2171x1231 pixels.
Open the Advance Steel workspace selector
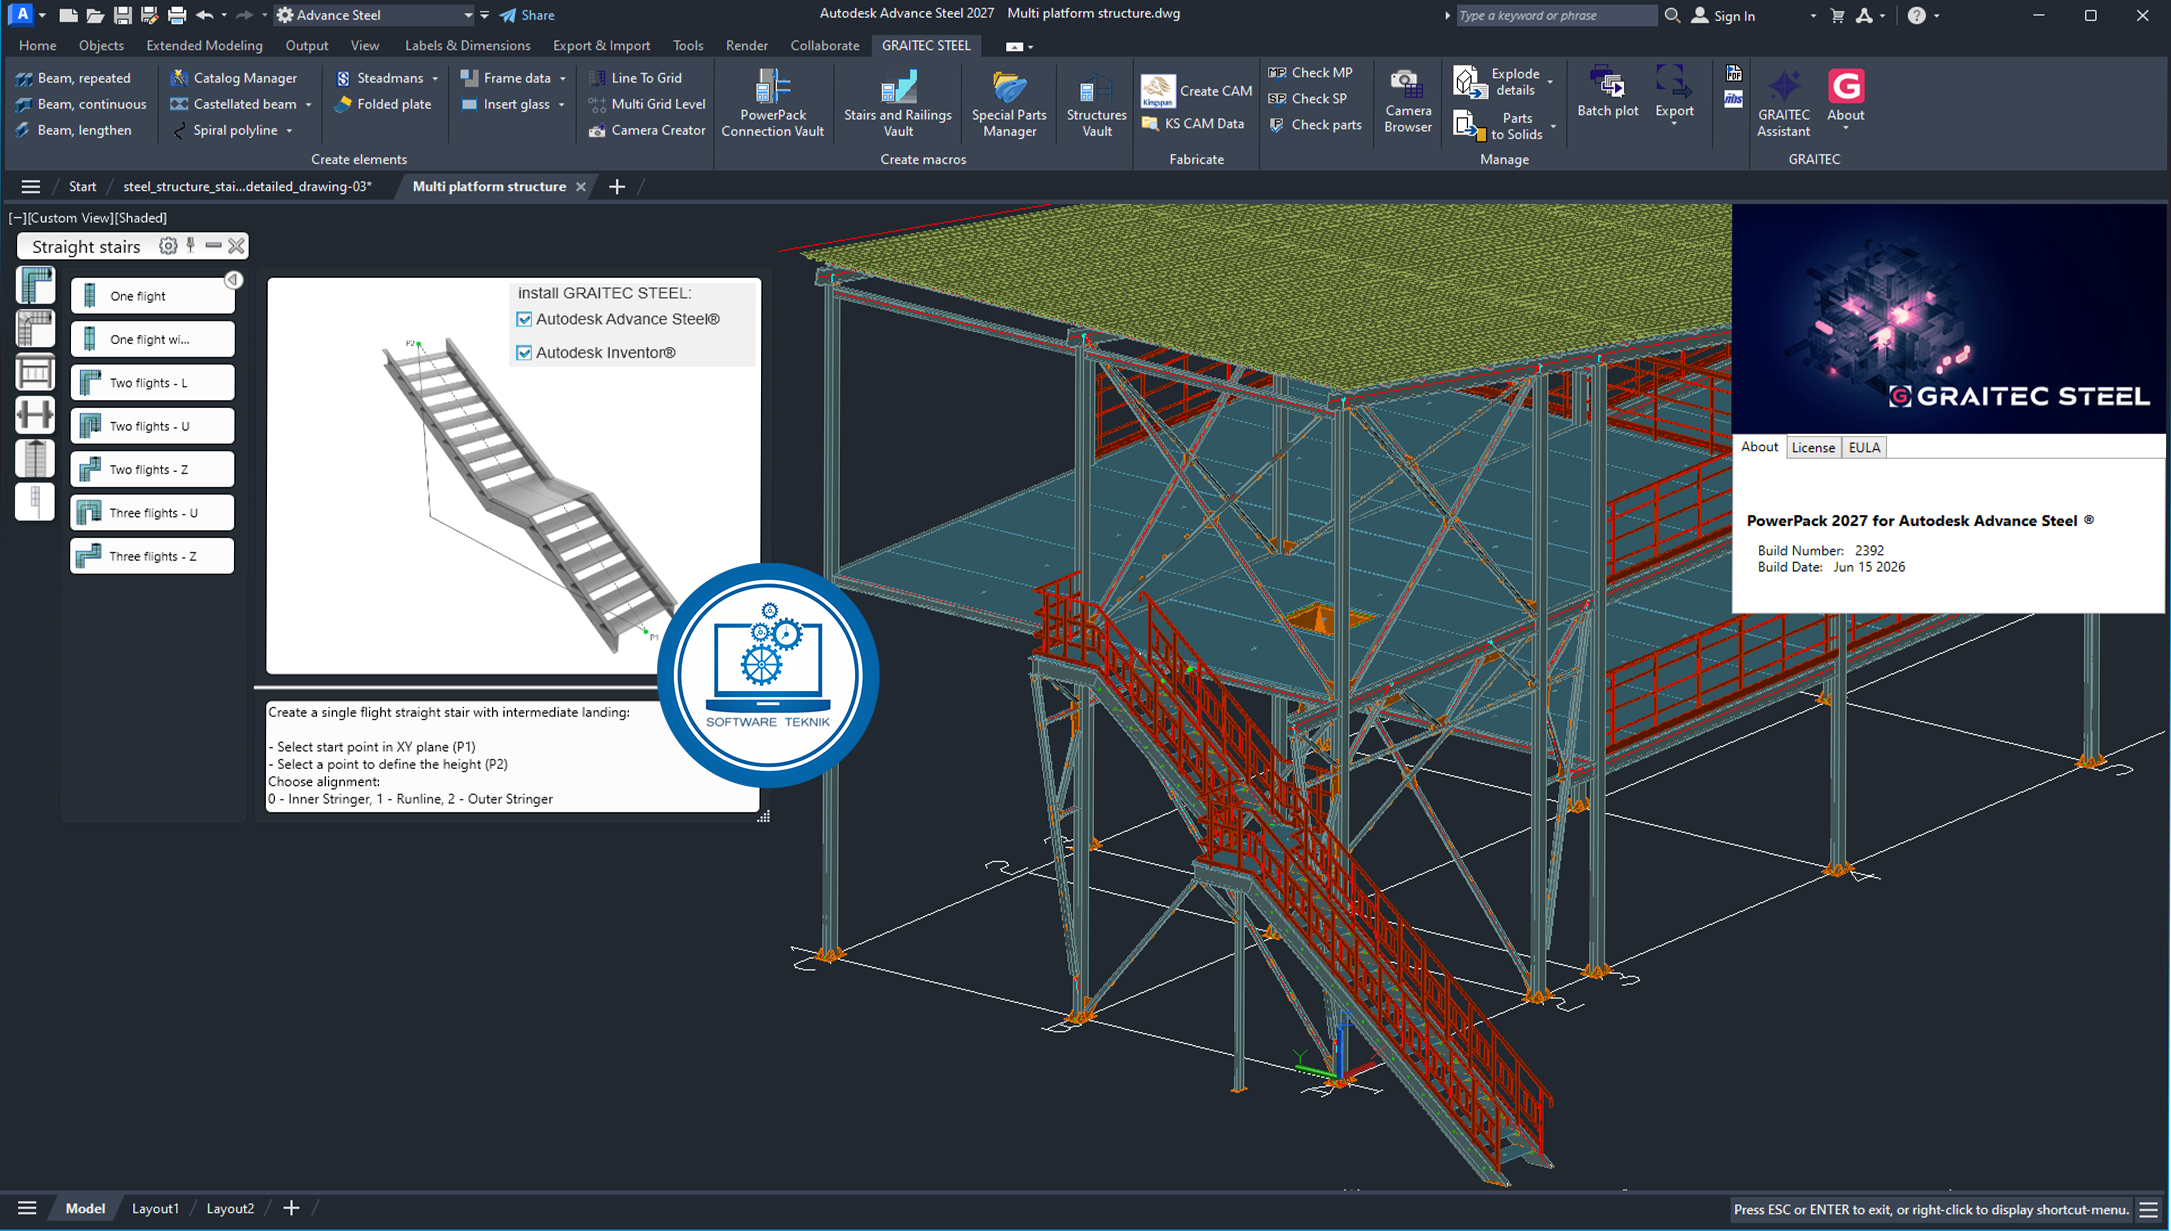(x=374, y=15)
